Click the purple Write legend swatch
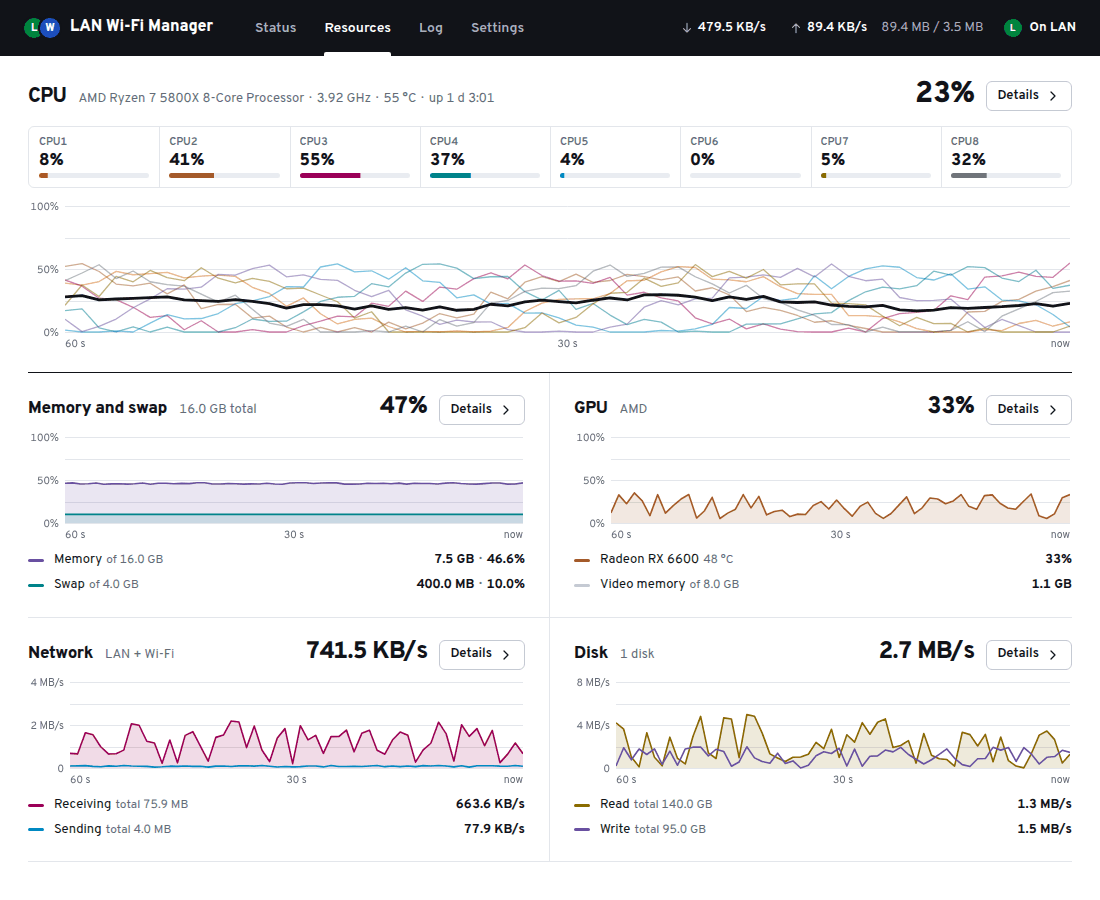This screenshot has width=1100, height=900. 582,830
